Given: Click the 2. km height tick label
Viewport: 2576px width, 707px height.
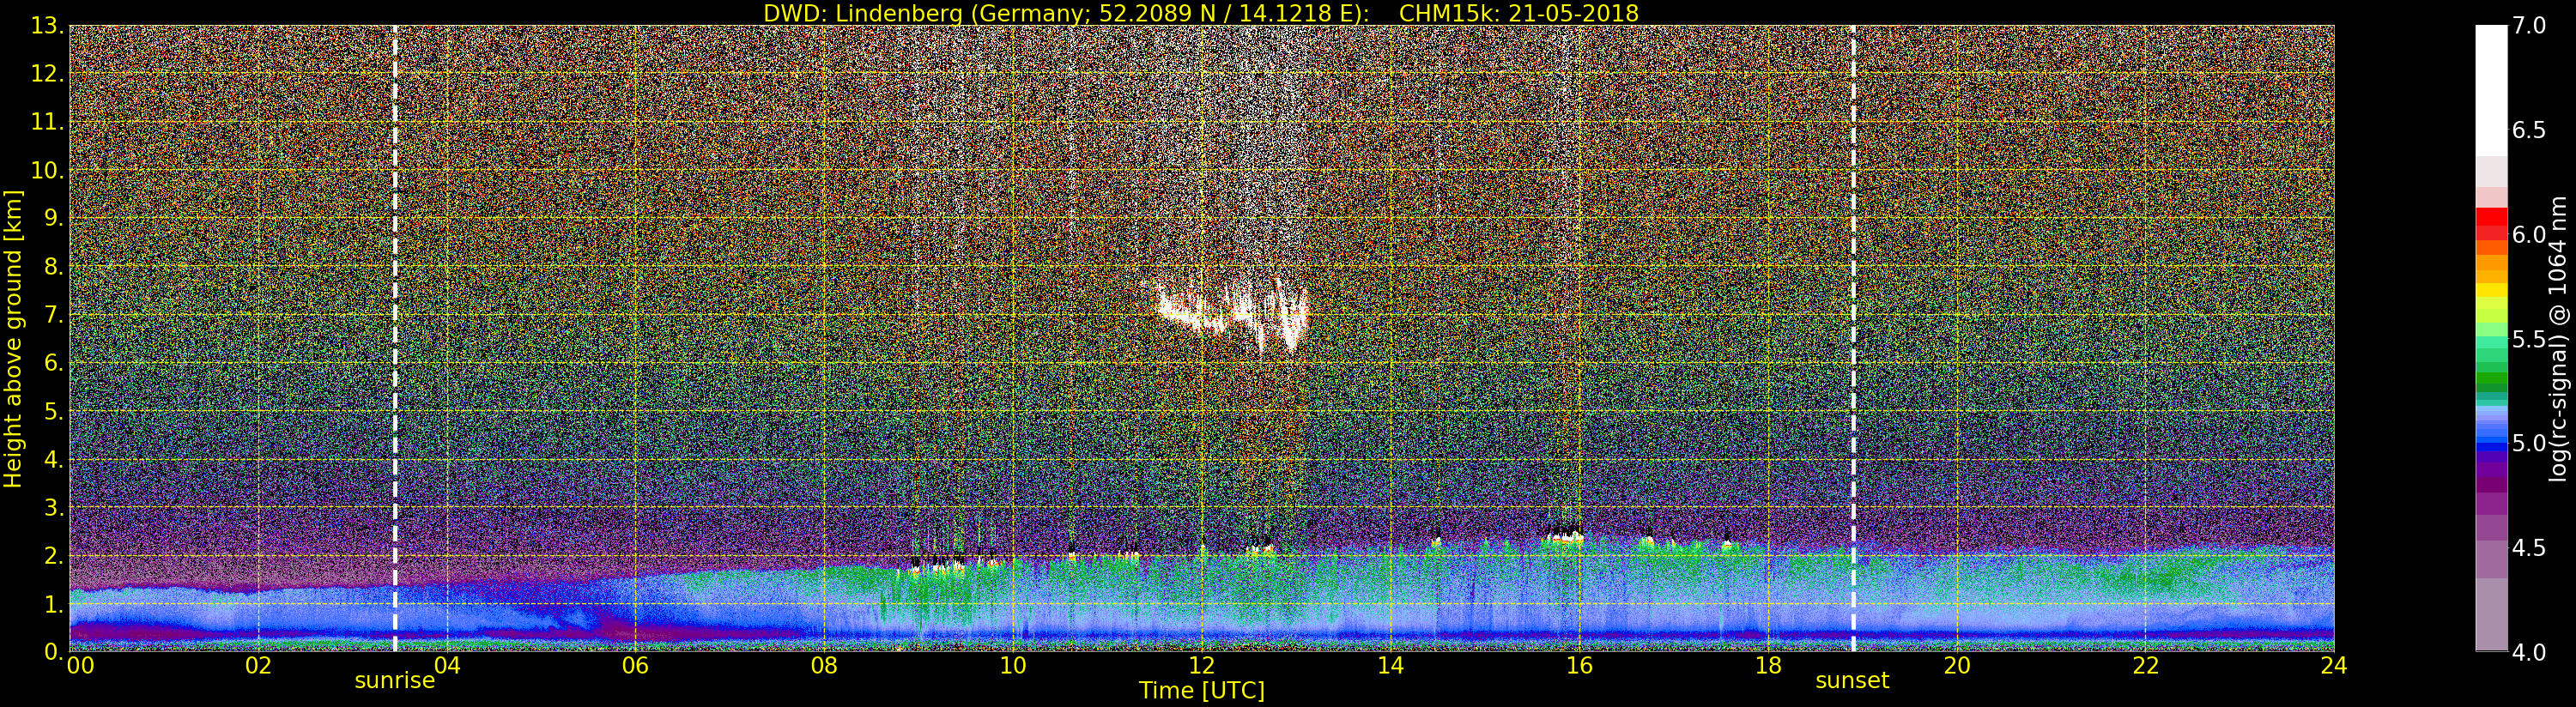Looking at the screenshot, I should (x=51, y=556).
